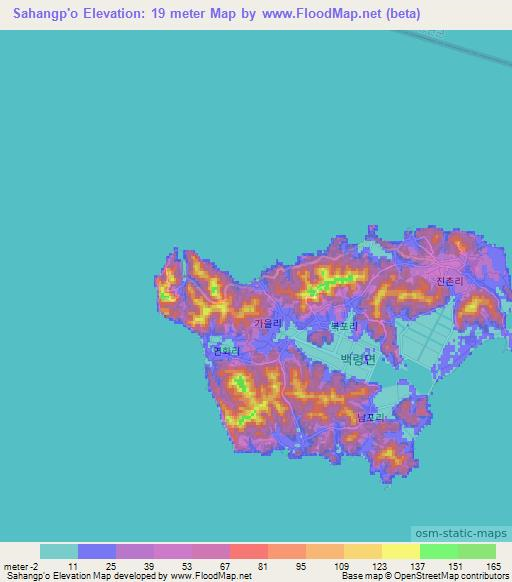The height and width of the screenshot is (582, 512).
Task: Click the light orange legend swatch for 109 meters
Action: pos(363,552)
